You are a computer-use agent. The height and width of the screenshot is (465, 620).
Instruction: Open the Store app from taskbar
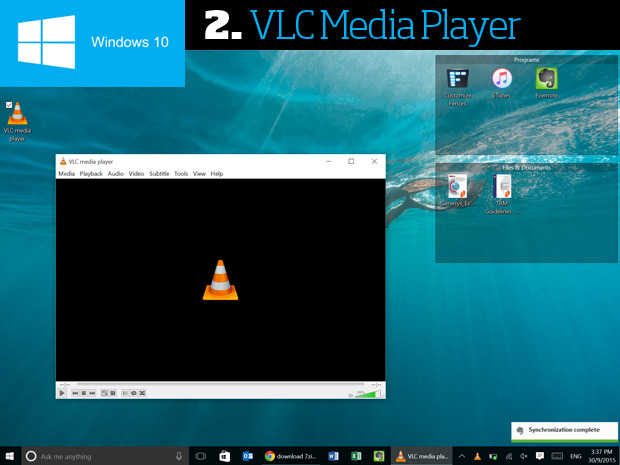coord(225,456)
